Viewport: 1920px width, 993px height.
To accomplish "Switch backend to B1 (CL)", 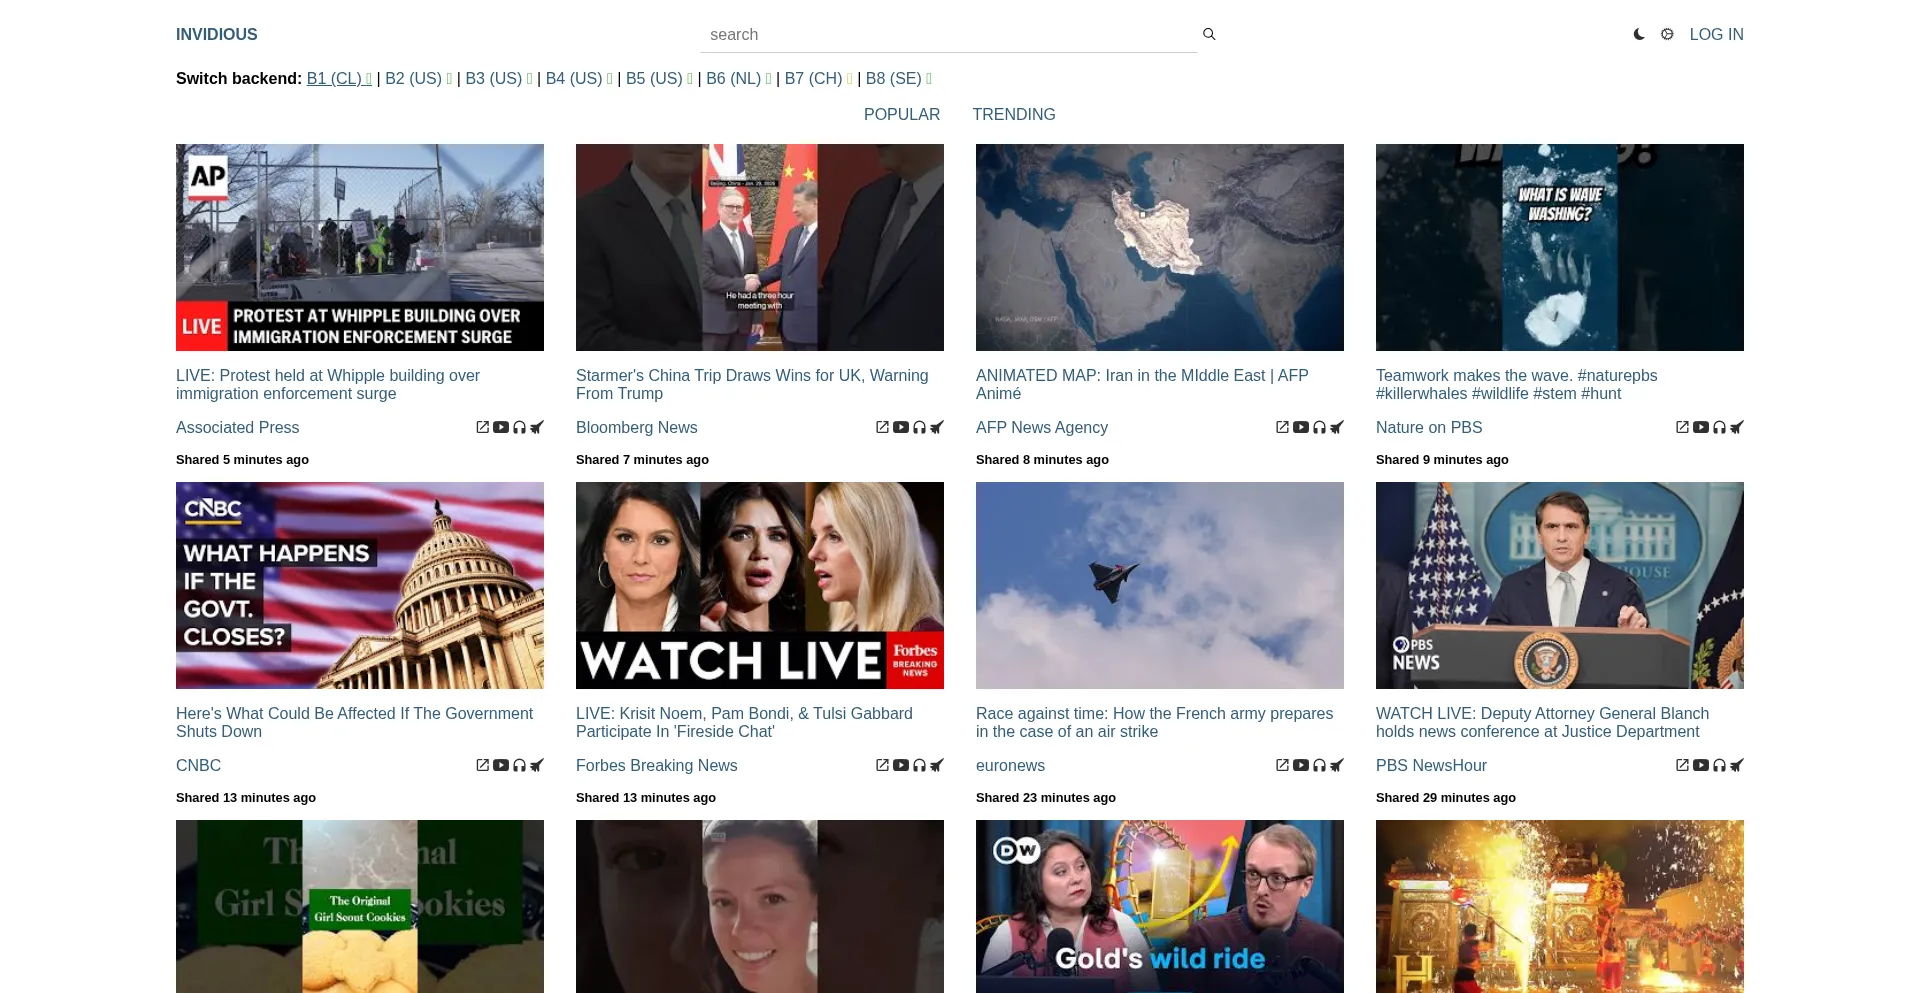I will (x=339, y=78).
